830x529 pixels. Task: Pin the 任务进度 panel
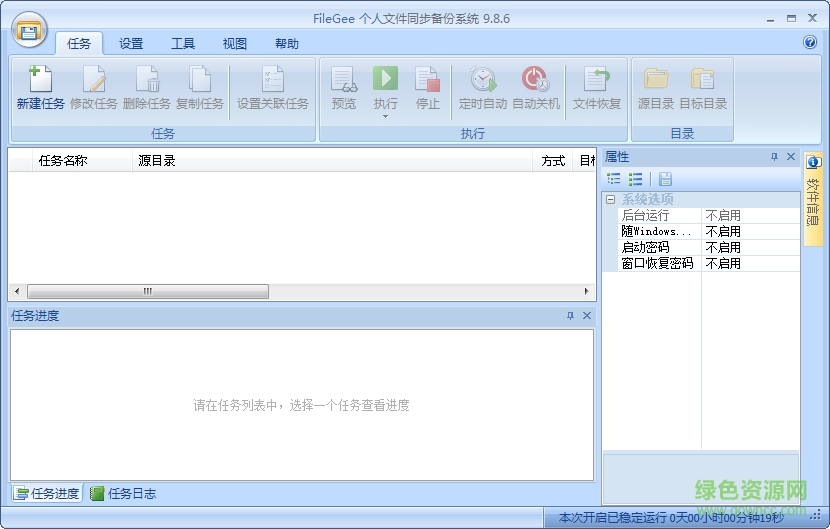click(570, 316)
